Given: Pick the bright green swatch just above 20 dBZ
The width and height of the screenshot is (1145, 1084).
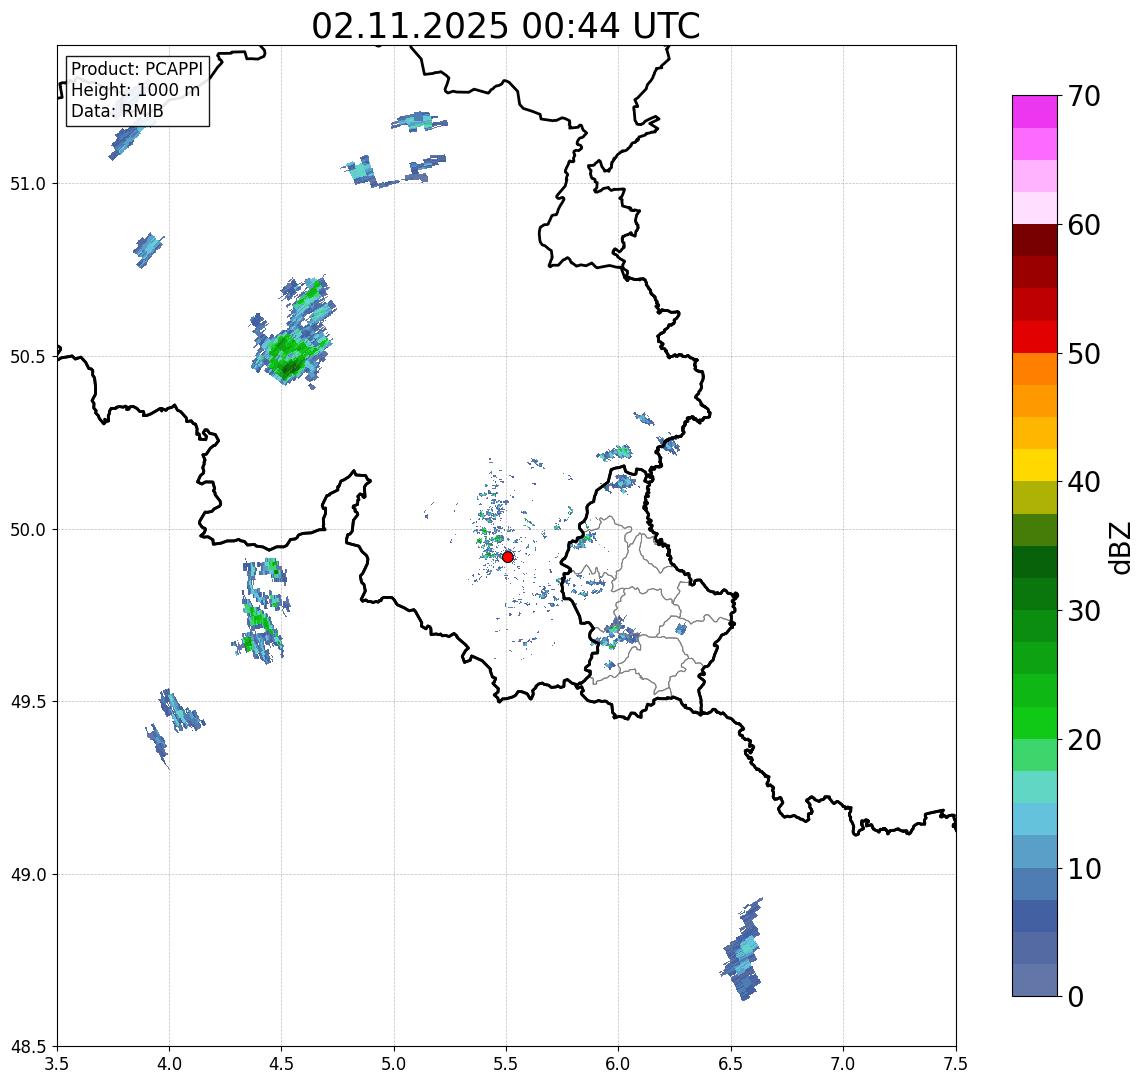Looking at the screenshot, I should click(x=1035, y=722).
